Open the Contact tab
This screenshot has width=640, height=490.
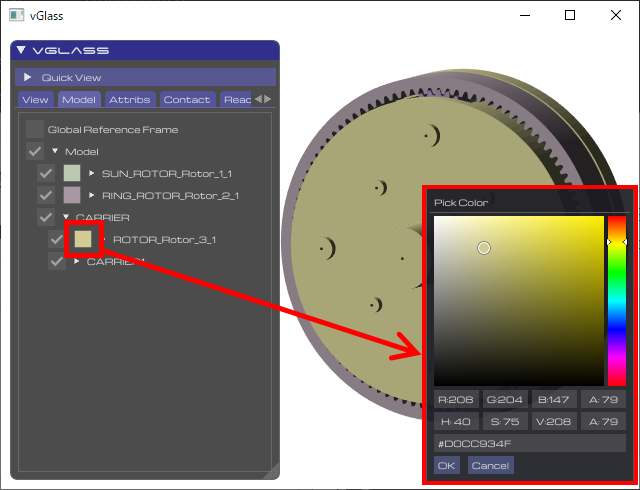[187, 99]
